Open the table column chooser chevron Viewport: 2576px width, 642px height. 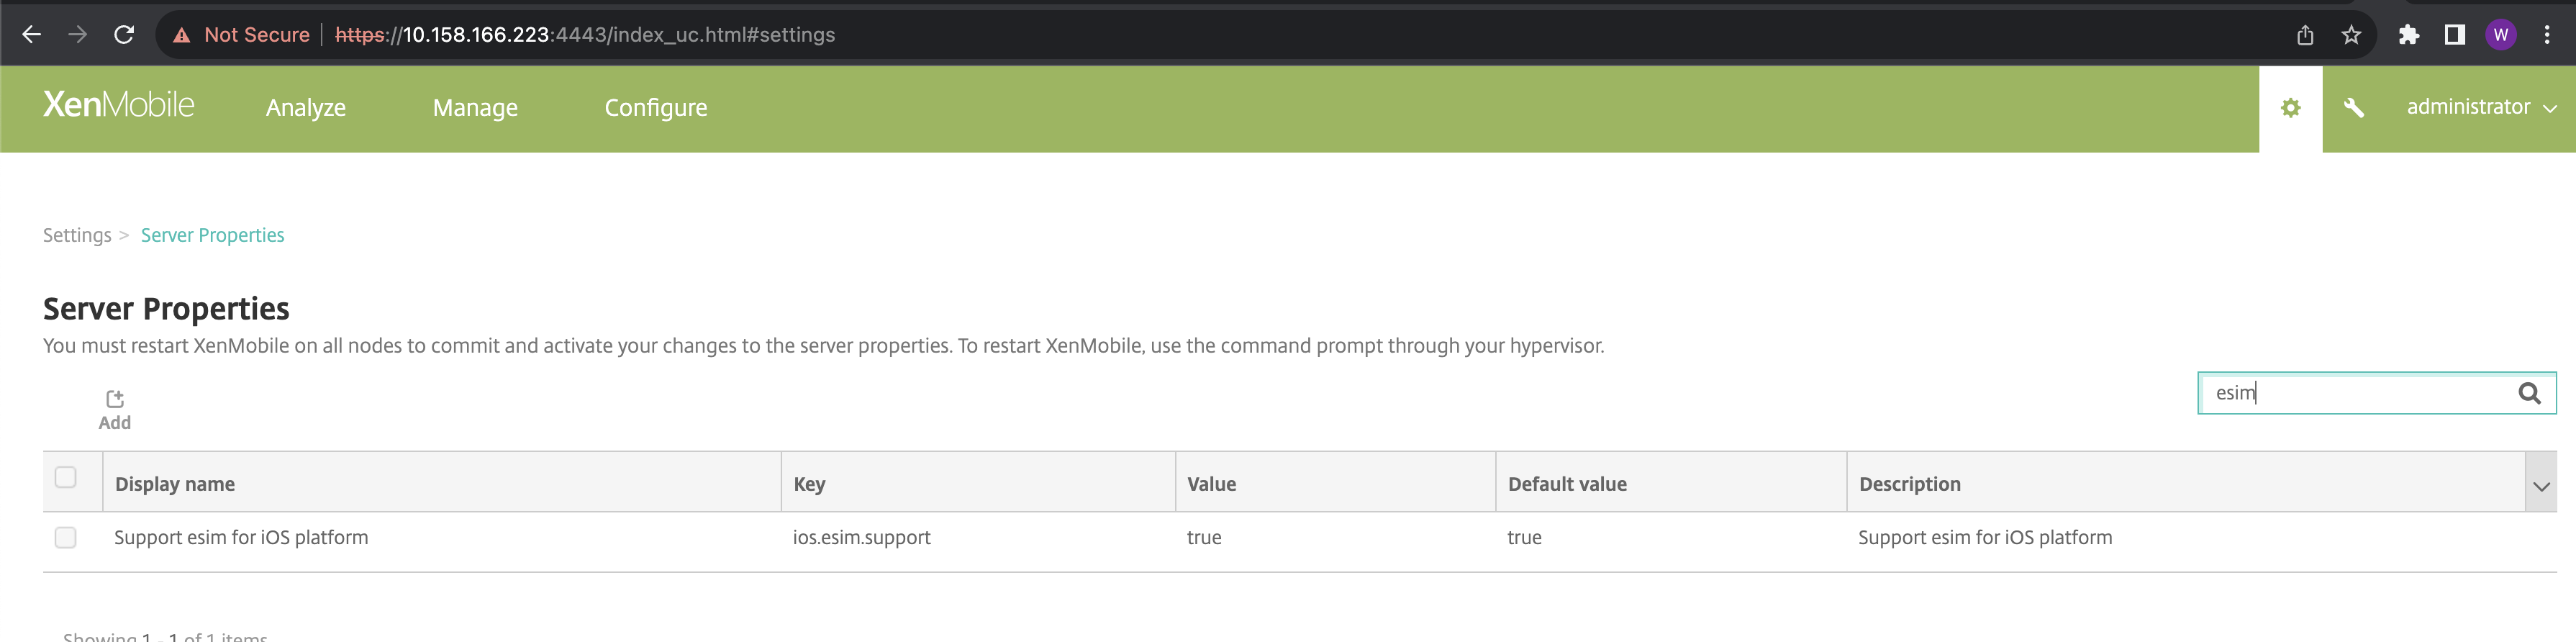tap(2541, 487)
